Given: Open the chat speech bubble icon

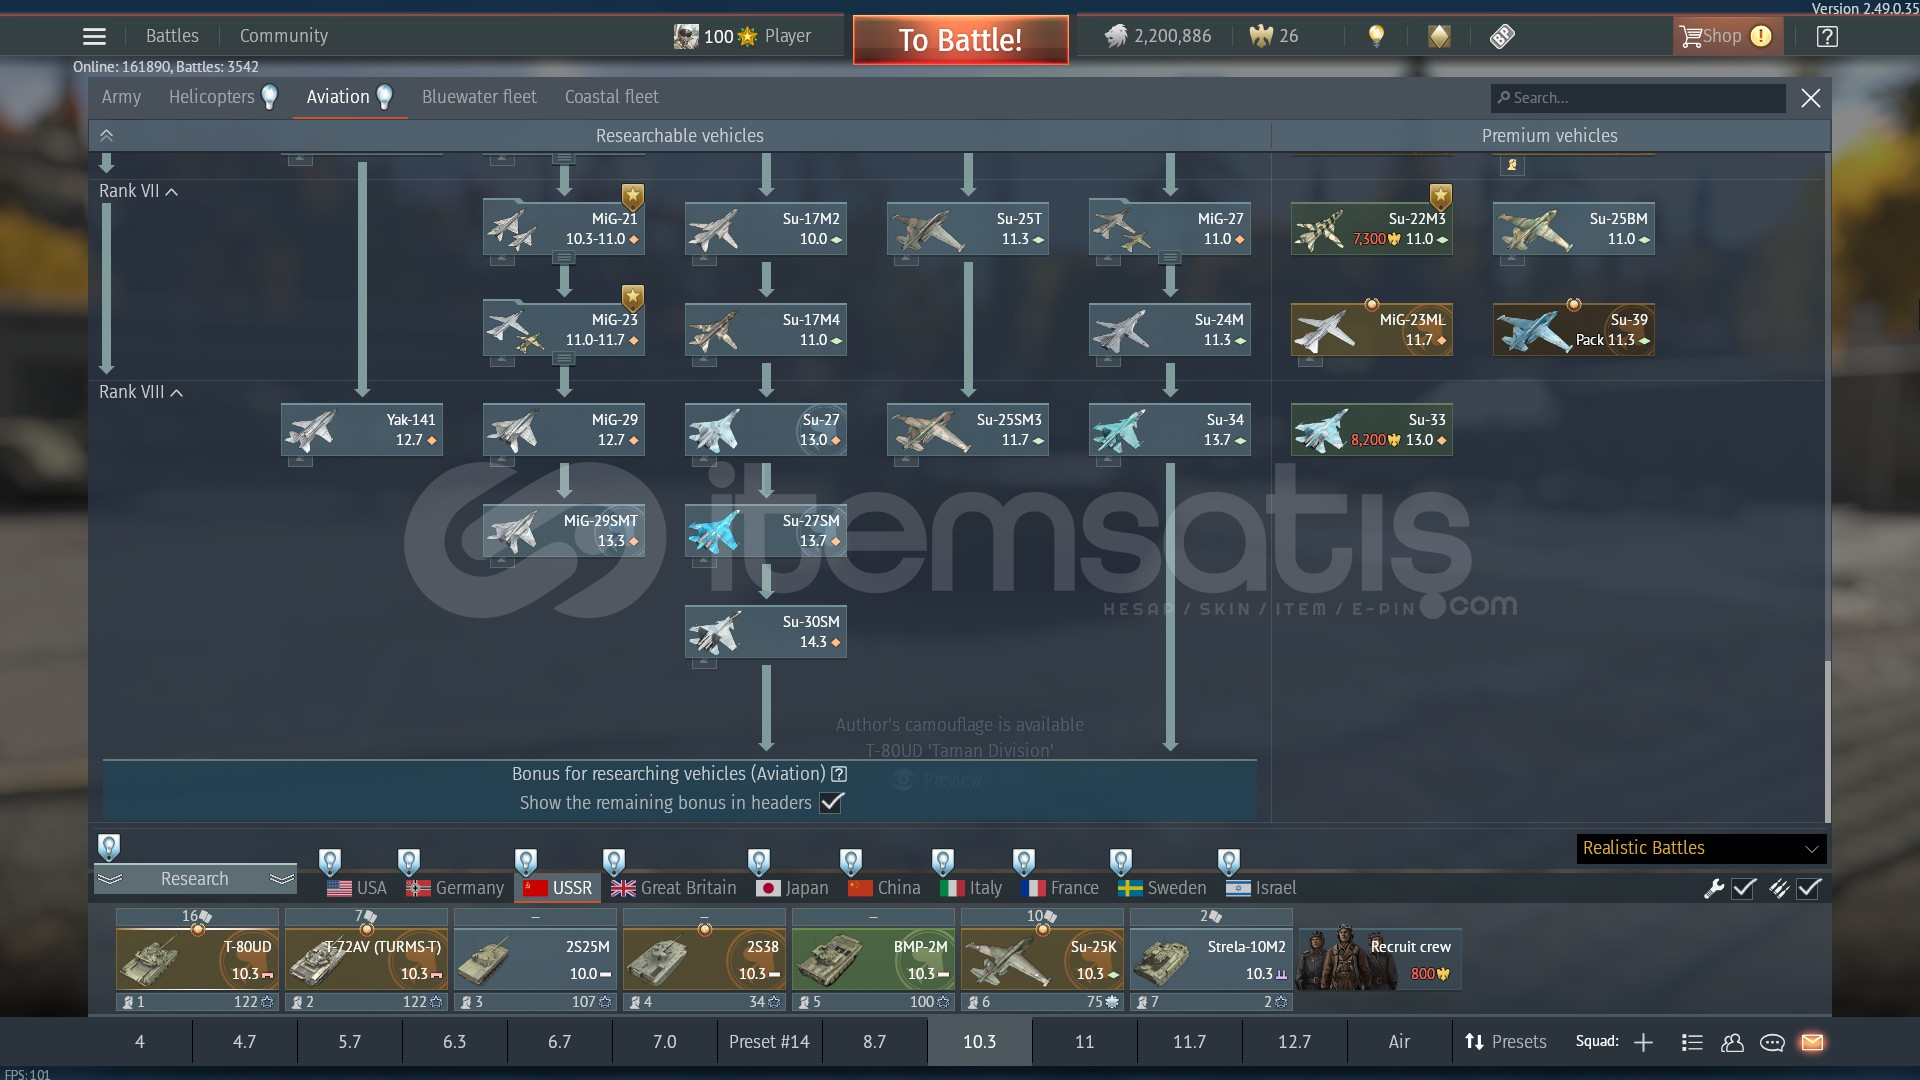Looking at the screenshot, I should (1772, 1042).
